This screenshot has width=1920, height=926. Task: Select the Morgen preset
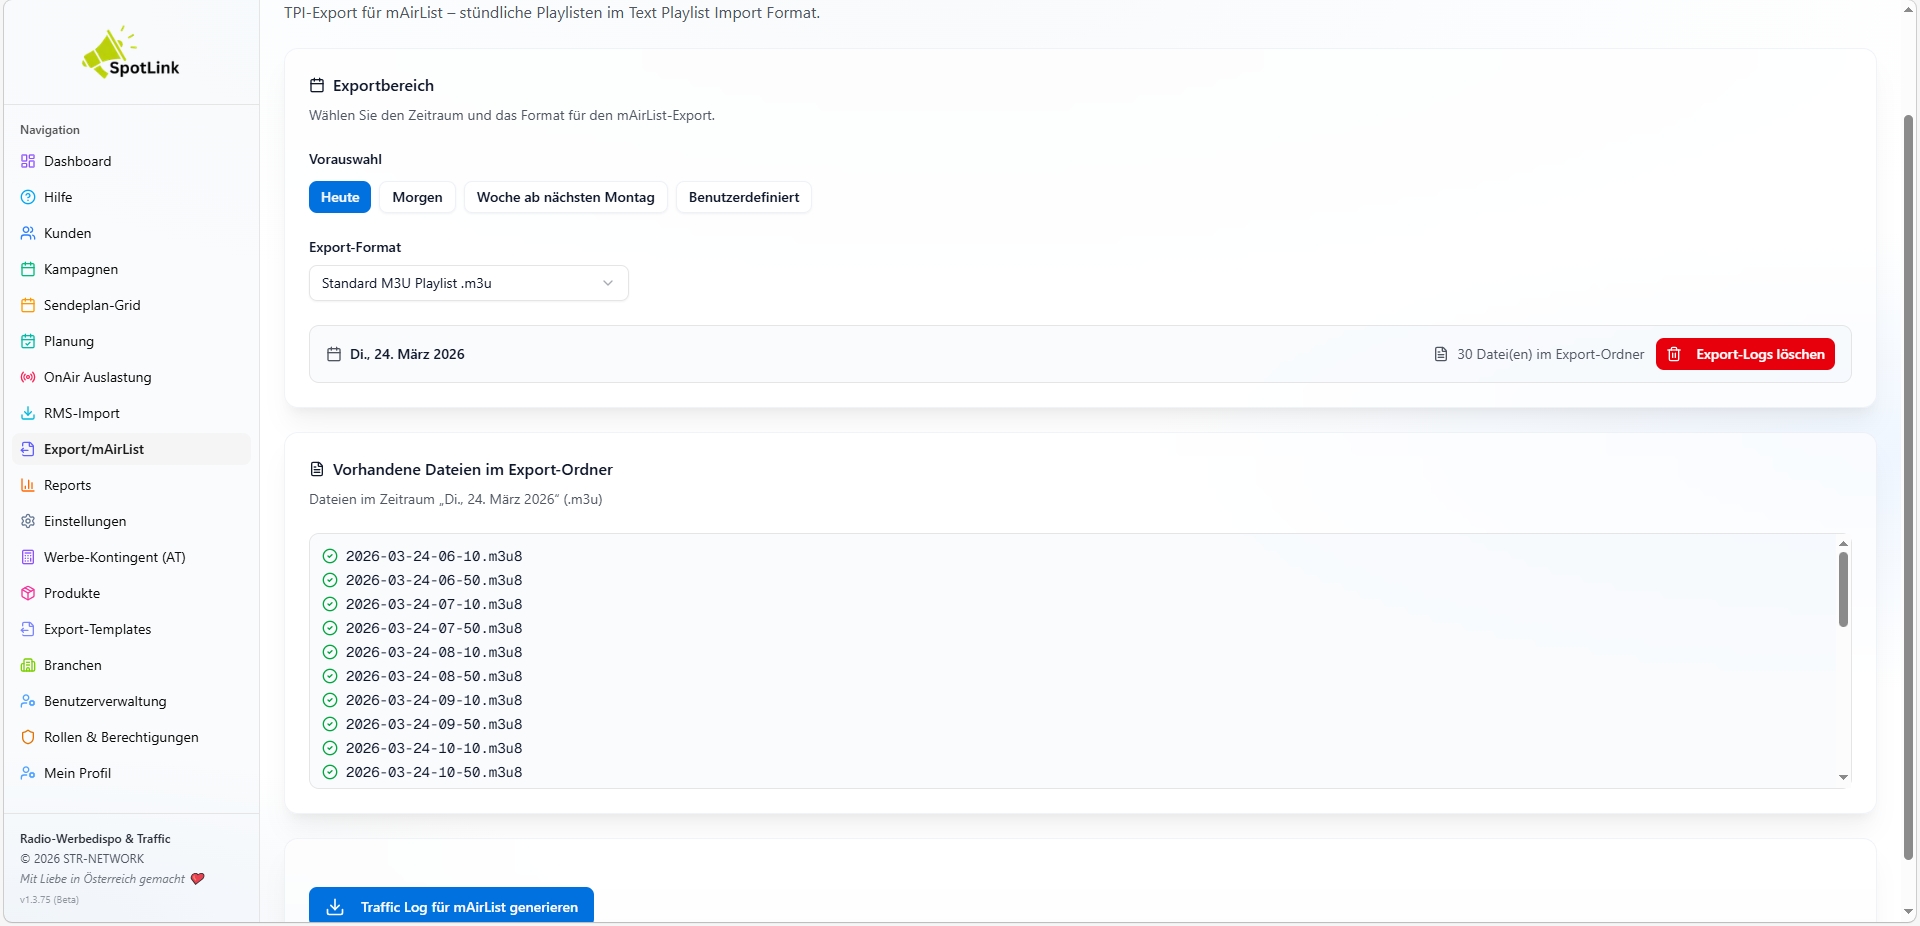click(x=417, y=197)
